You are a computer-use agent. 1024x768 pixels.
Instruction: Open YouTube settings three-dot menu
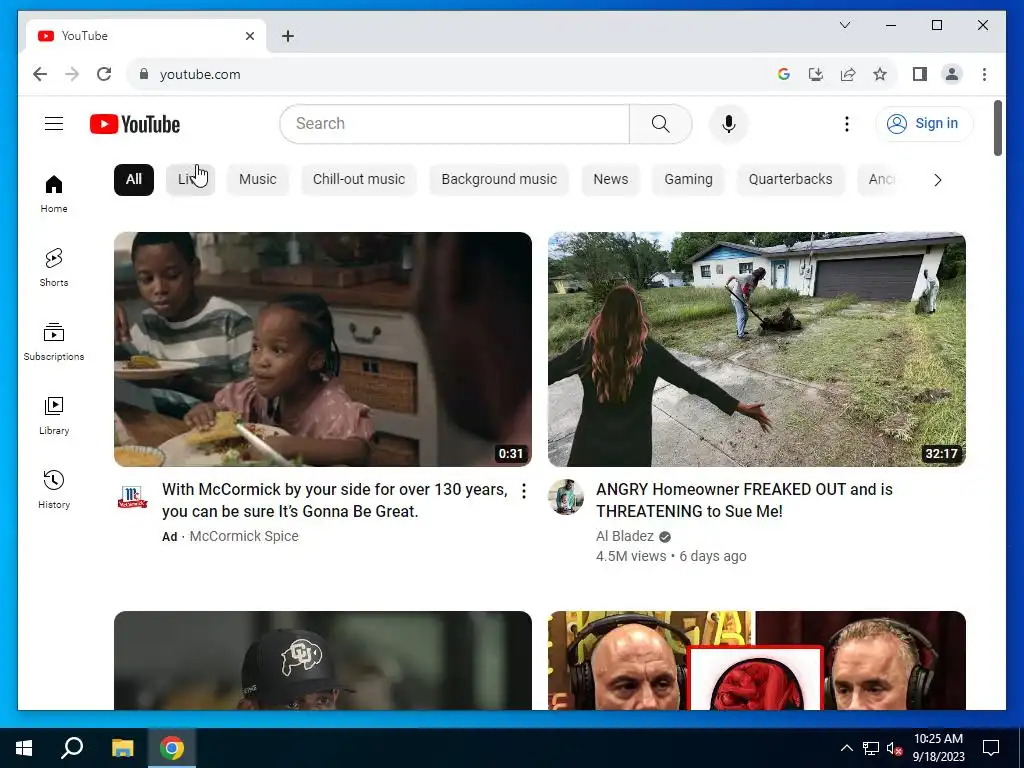click(846, 123)
